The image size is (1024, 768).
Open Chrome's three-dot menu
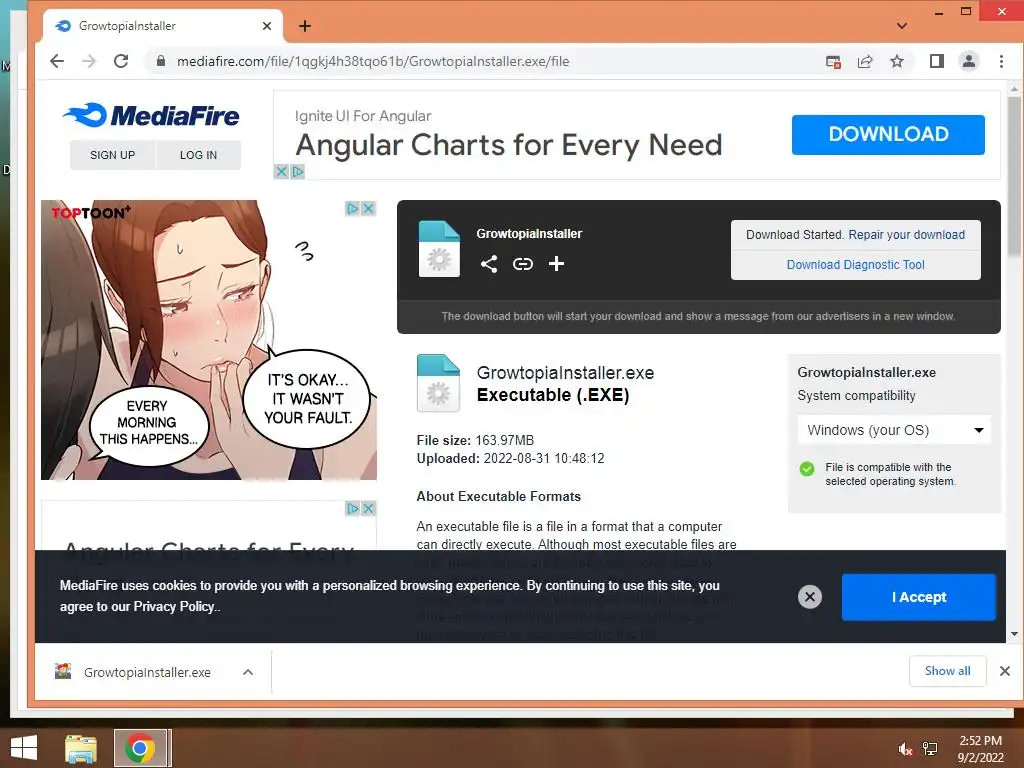1001,61
